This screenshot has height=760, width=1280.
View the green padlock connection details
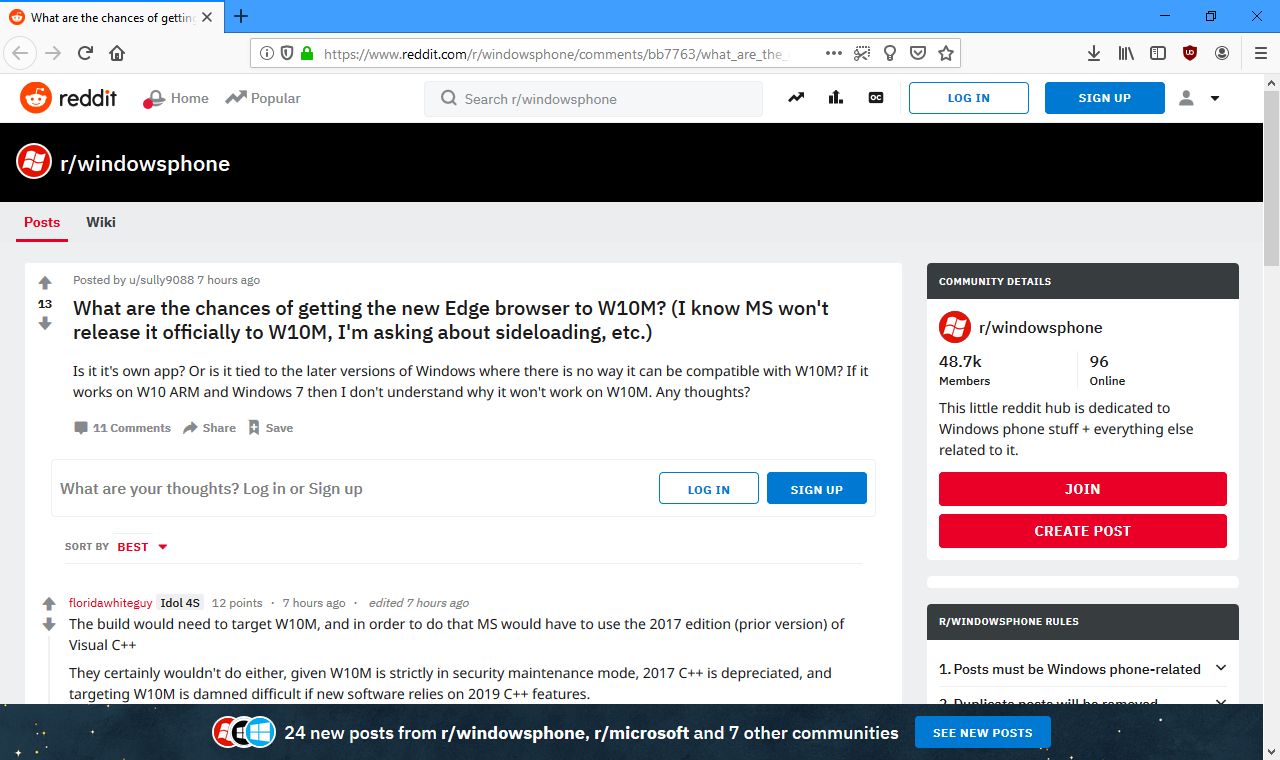[x=307, y=54]
